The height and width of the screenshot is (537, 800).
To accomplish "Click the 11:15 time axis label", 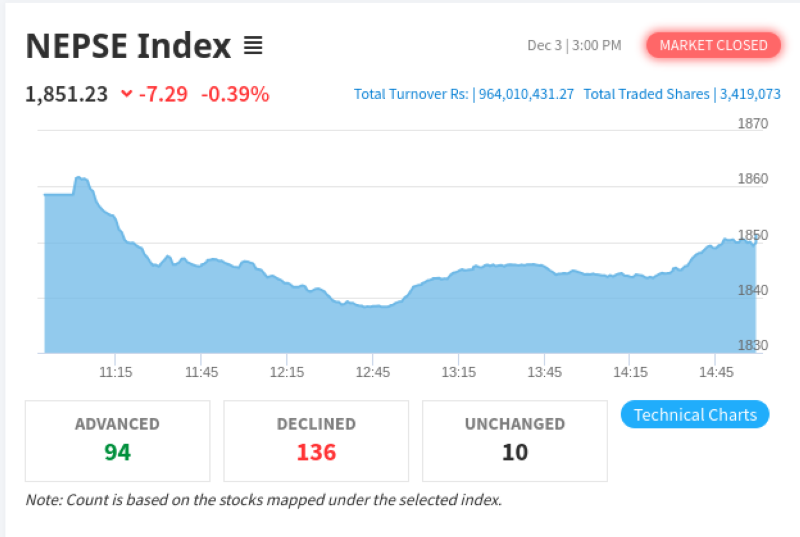I will click(116, 372).
